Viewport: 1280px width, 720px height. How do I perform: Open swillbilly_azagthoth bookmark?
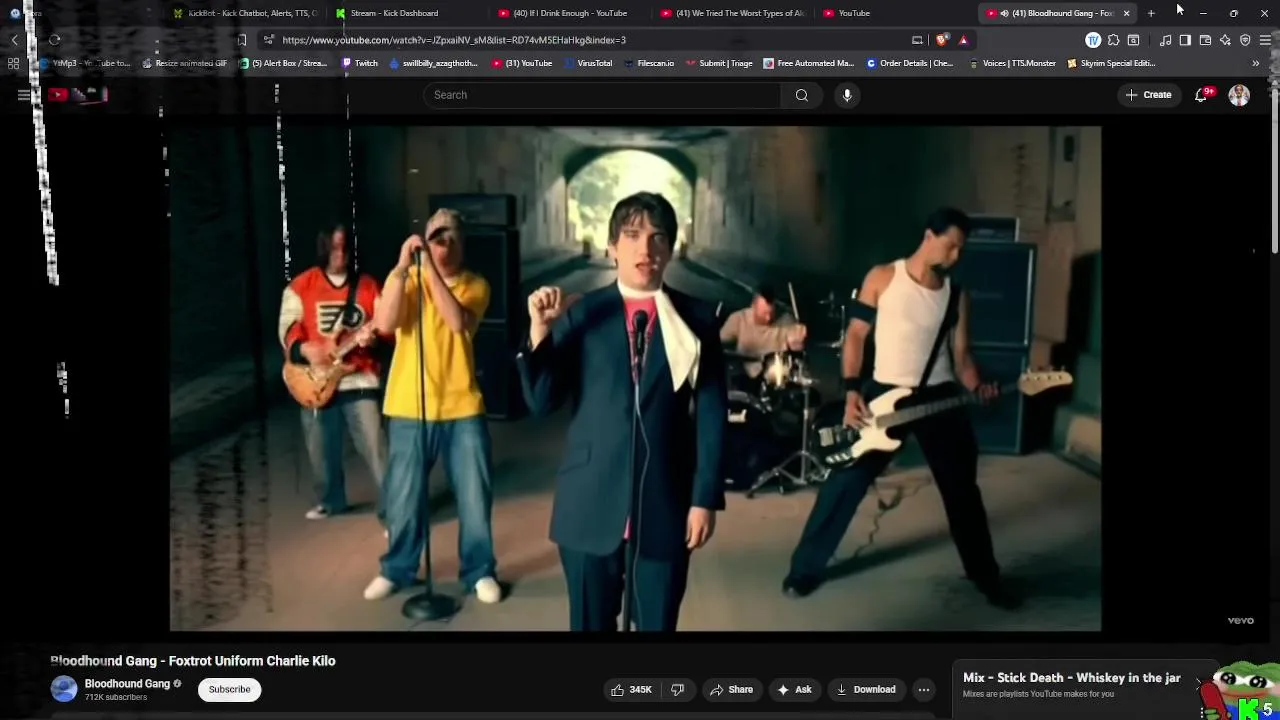pyautogui.click(x=434, y=63)
